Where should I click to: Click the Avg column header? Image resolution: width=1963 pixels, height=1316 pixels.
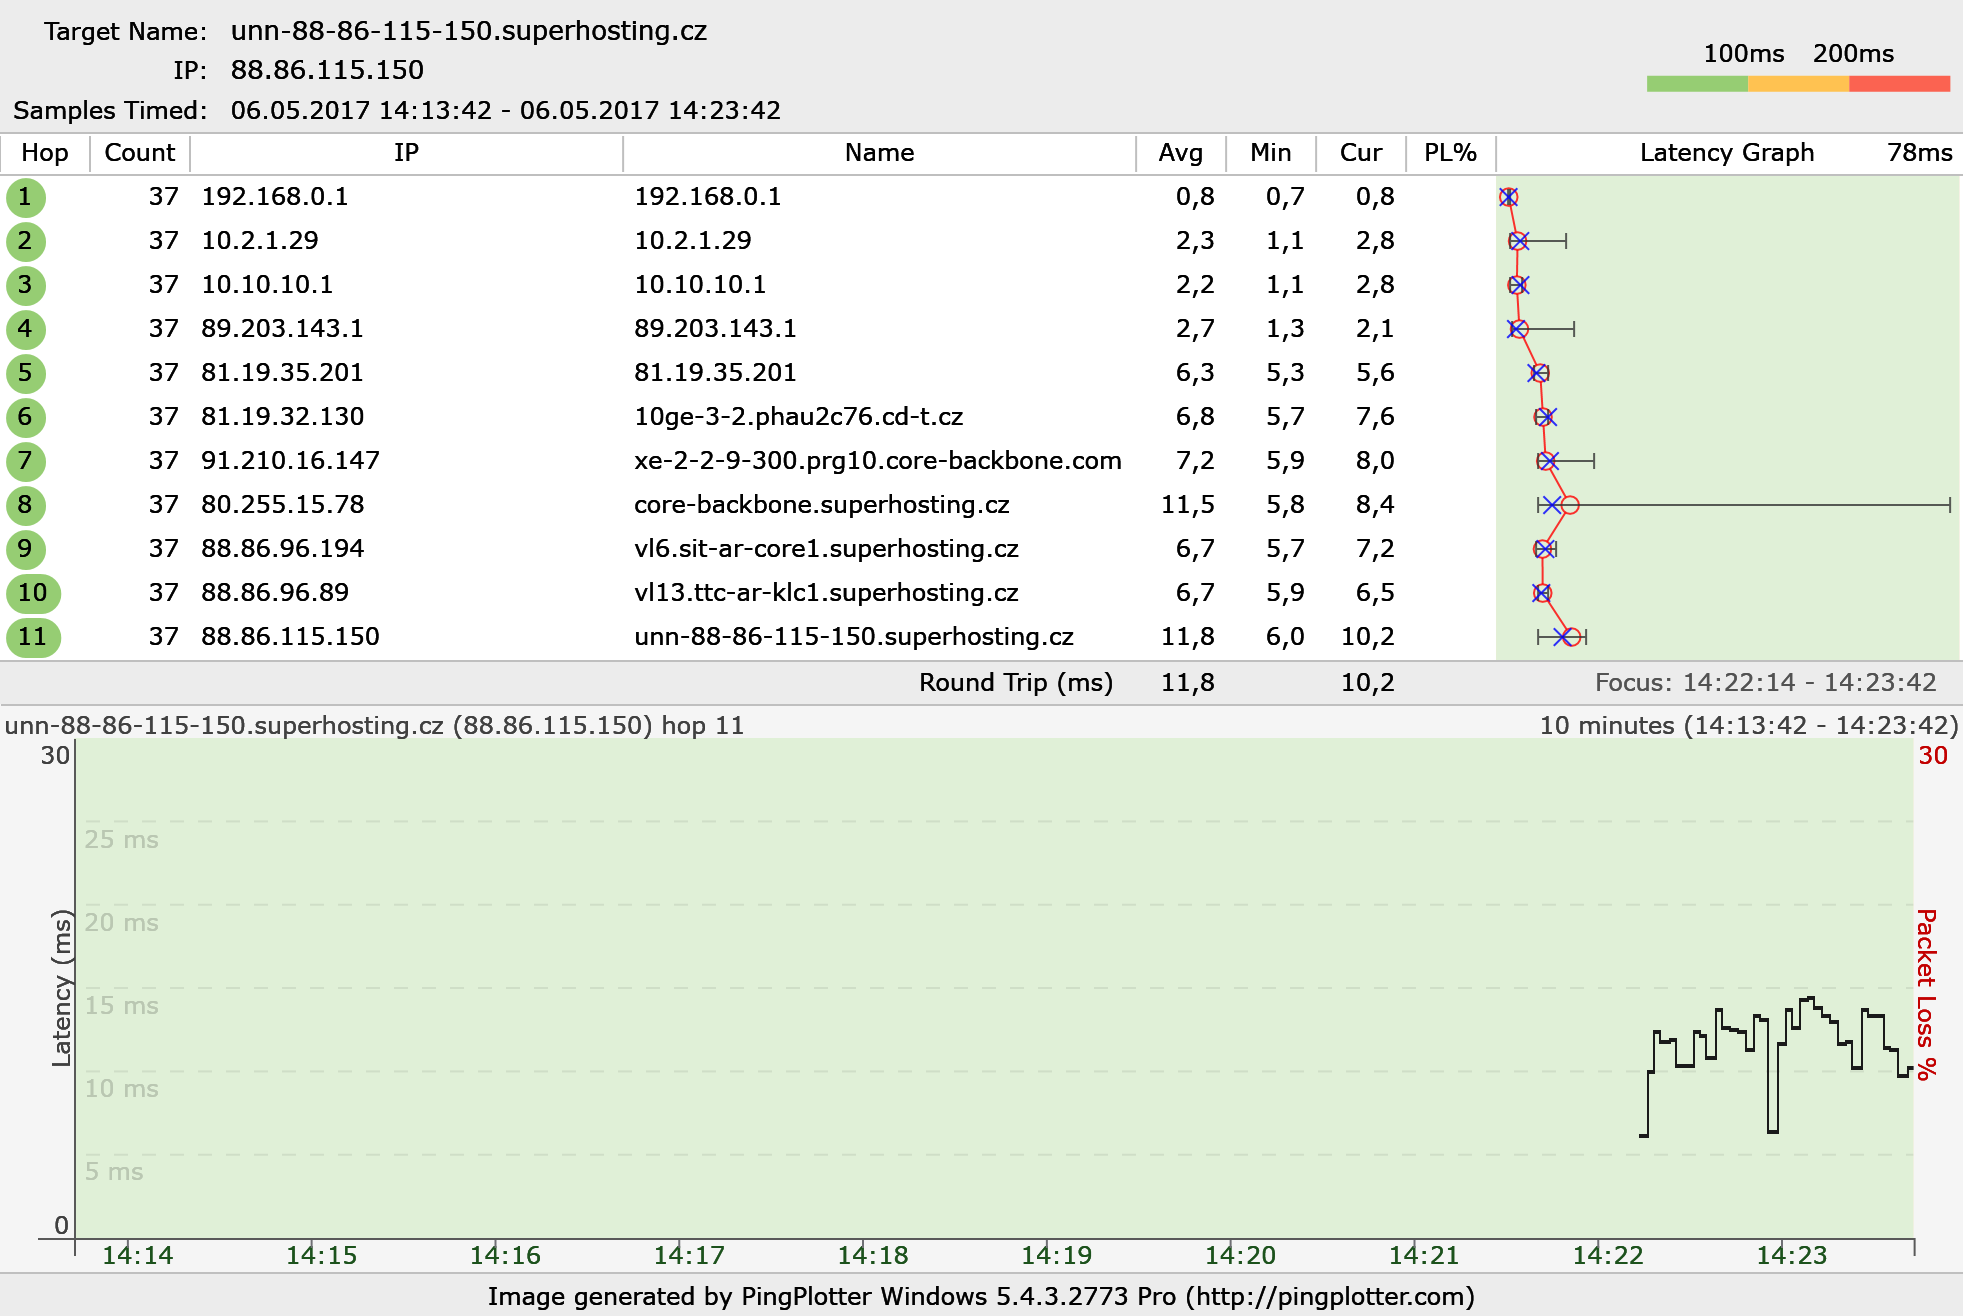pyautogui.click(x=1180, y=153)
